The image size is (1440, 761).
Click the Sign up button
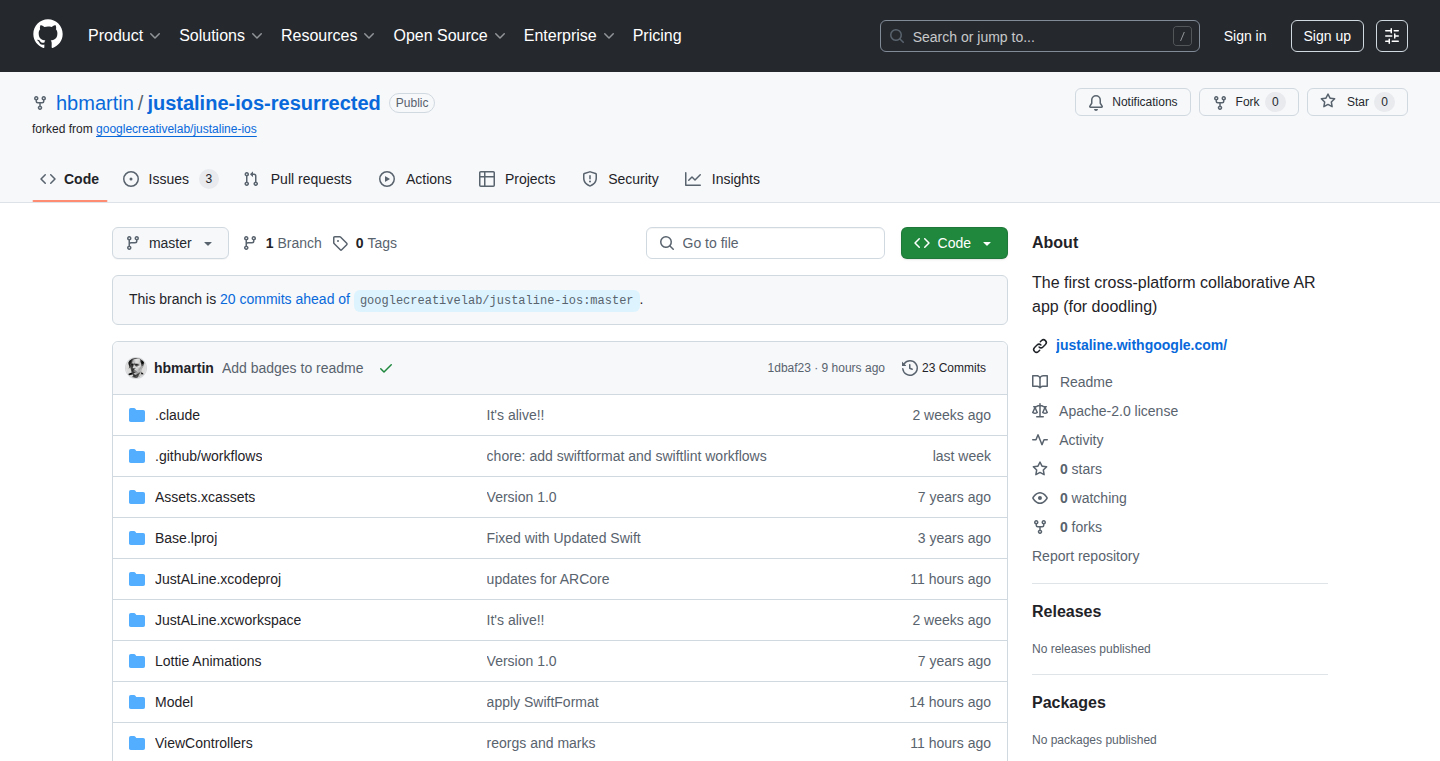click(1327, 36)
